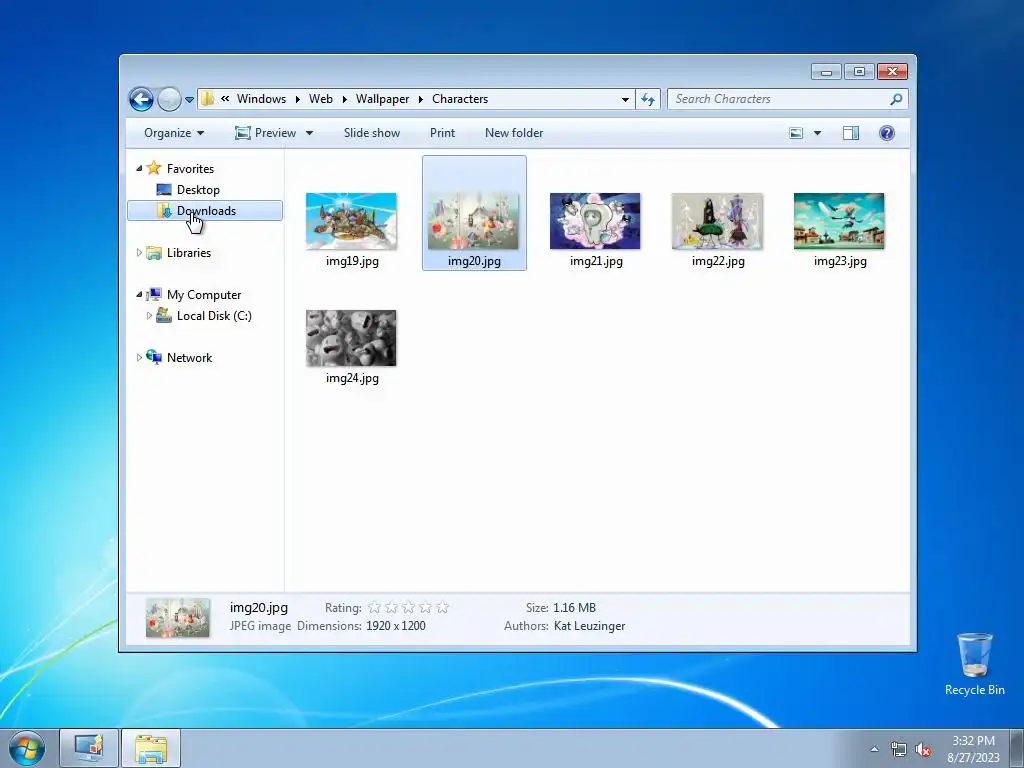Create a New folder from toolbar
This screenshot has width=1024, height=768.
pos(514,133)
